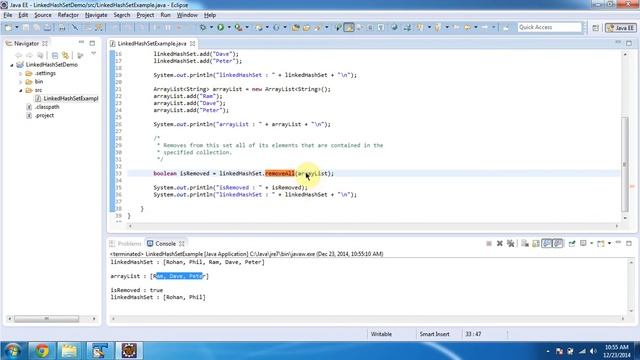The height and width of the screenshot is (360, 640).
Task: Open the Window menu
Action: pos(187,15)
